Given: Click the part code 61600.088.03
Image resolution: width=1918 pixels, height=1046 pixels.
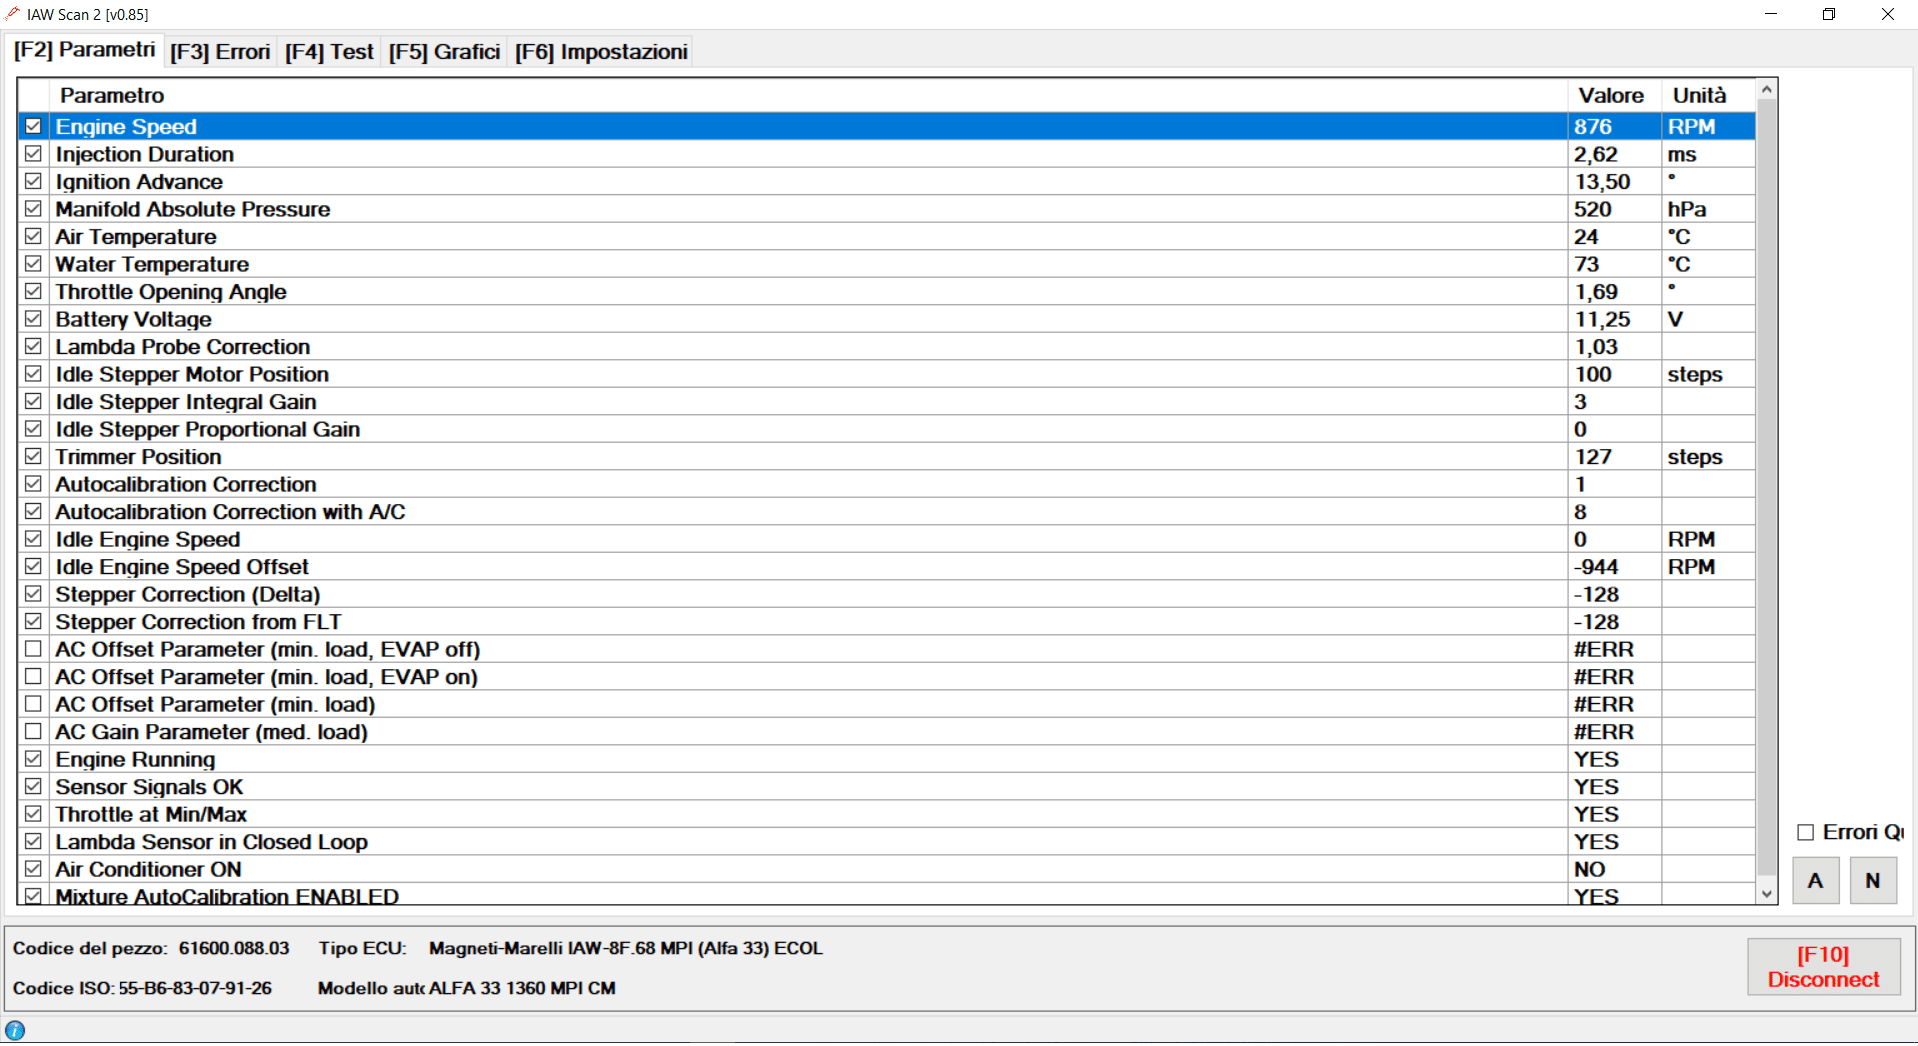Looking at the screenshot, I should coord(234,948).
